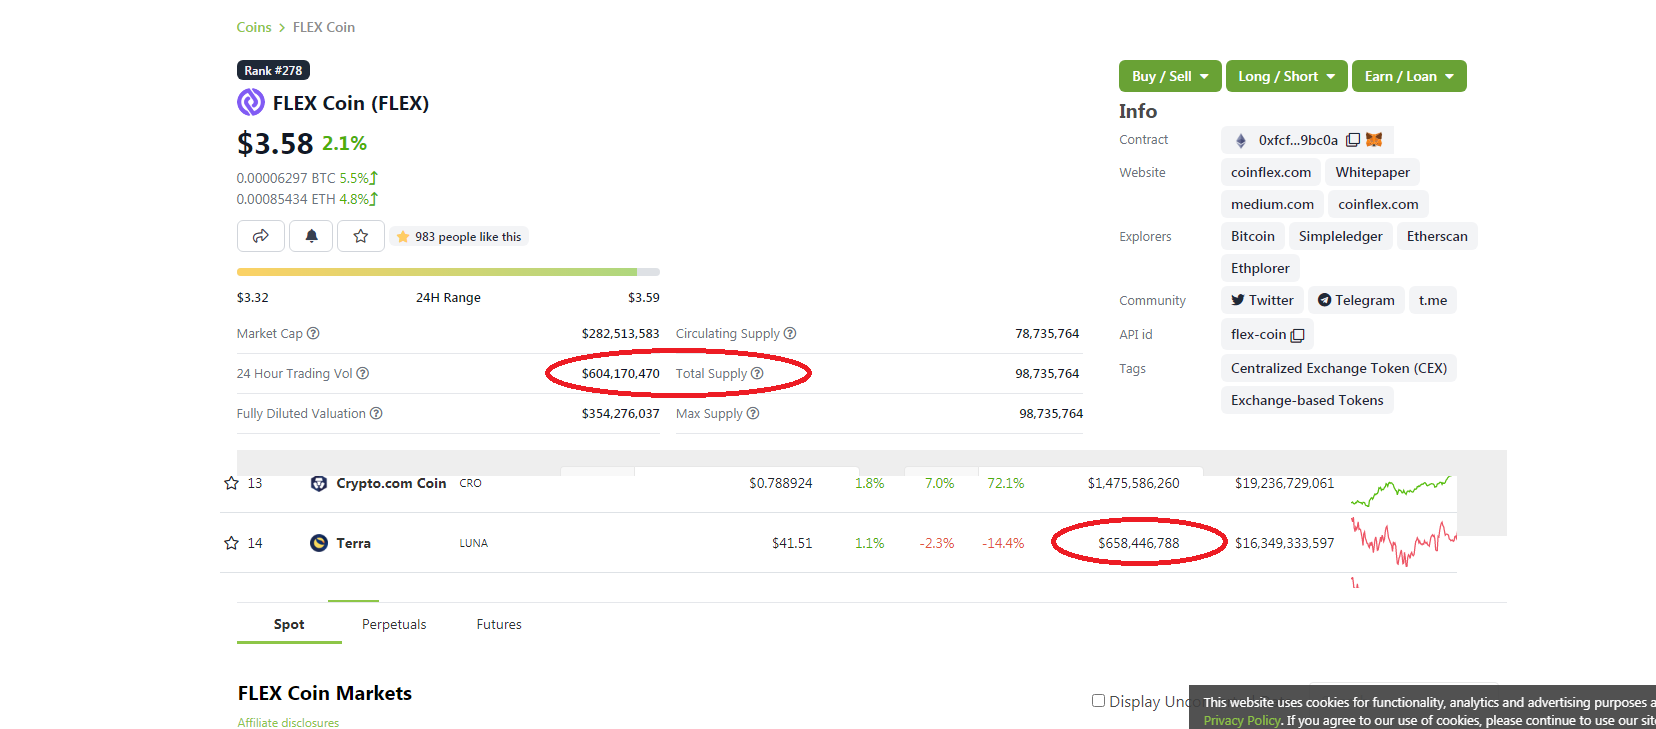Expand the Buy / Sell dropdown

pos(1170,76)
